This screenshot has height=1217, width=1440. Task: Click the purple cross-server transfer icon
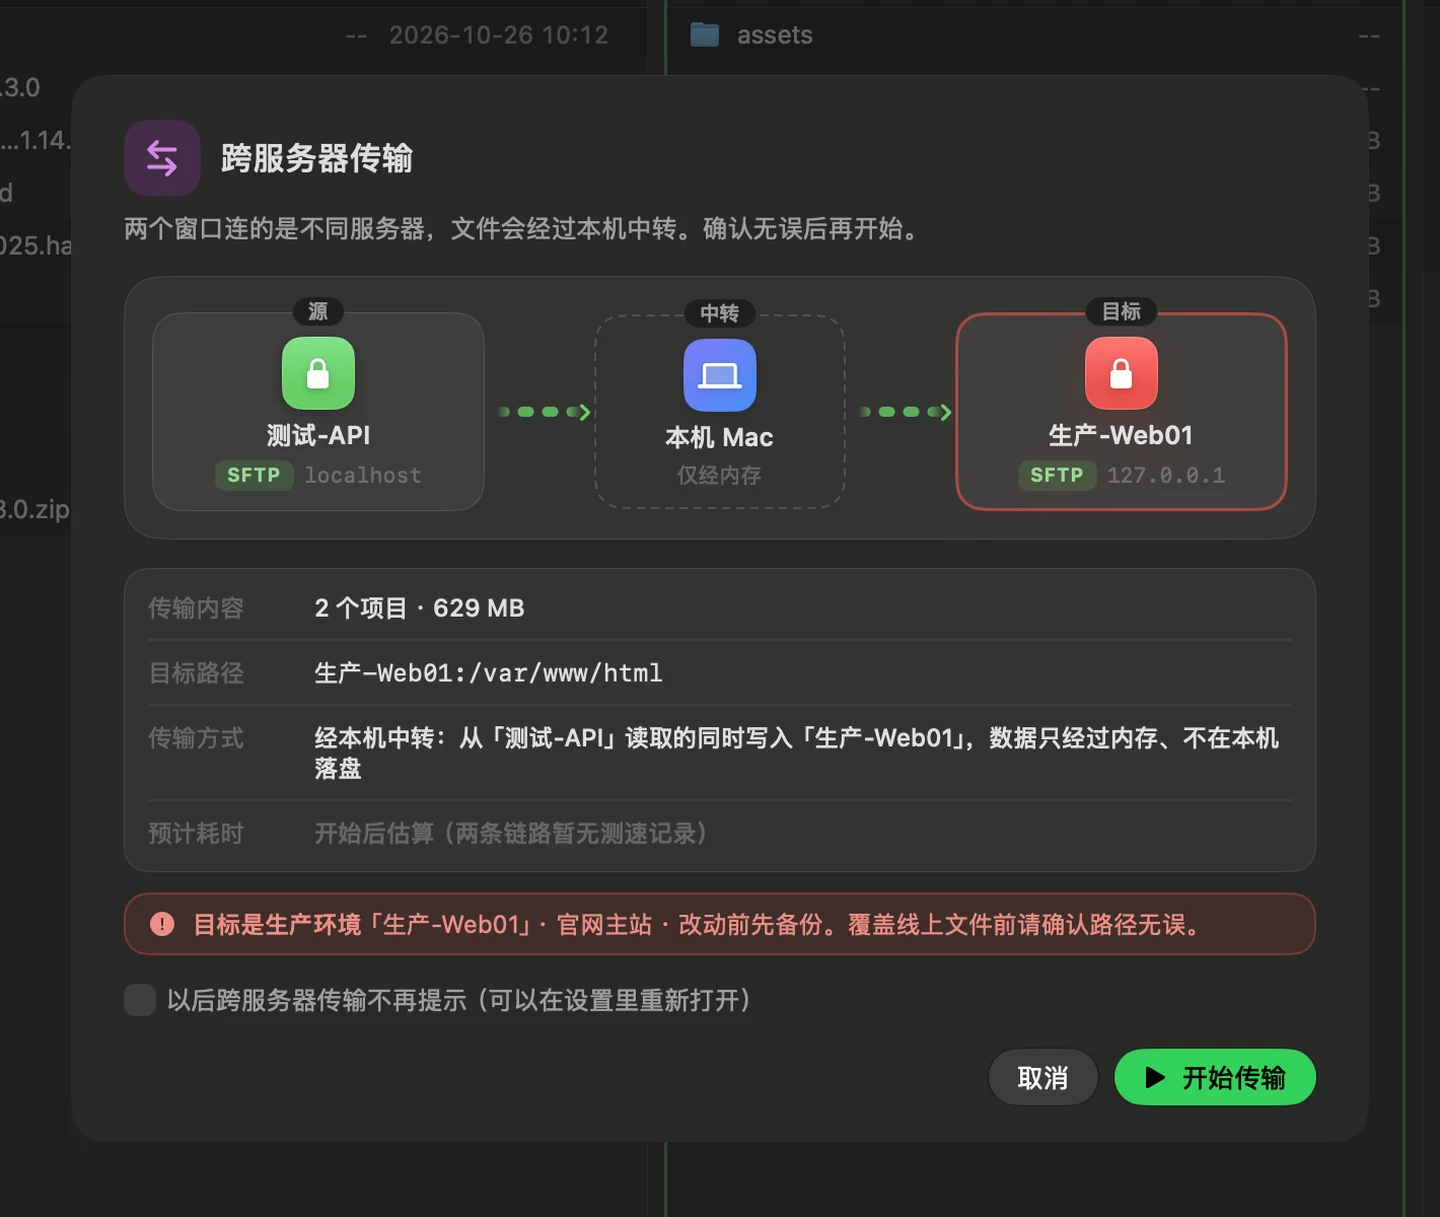click(162, 158)
